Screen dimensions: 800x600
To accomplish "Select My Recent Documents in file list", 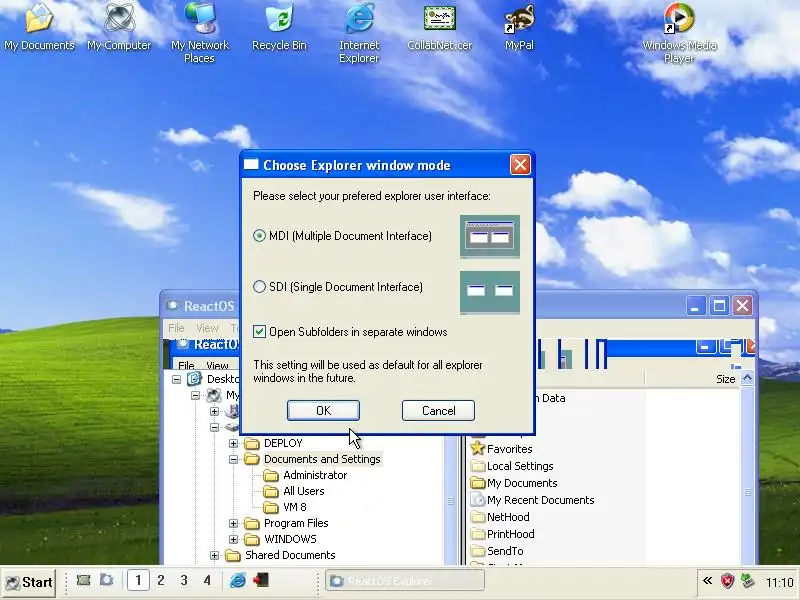I will [533, 499].
